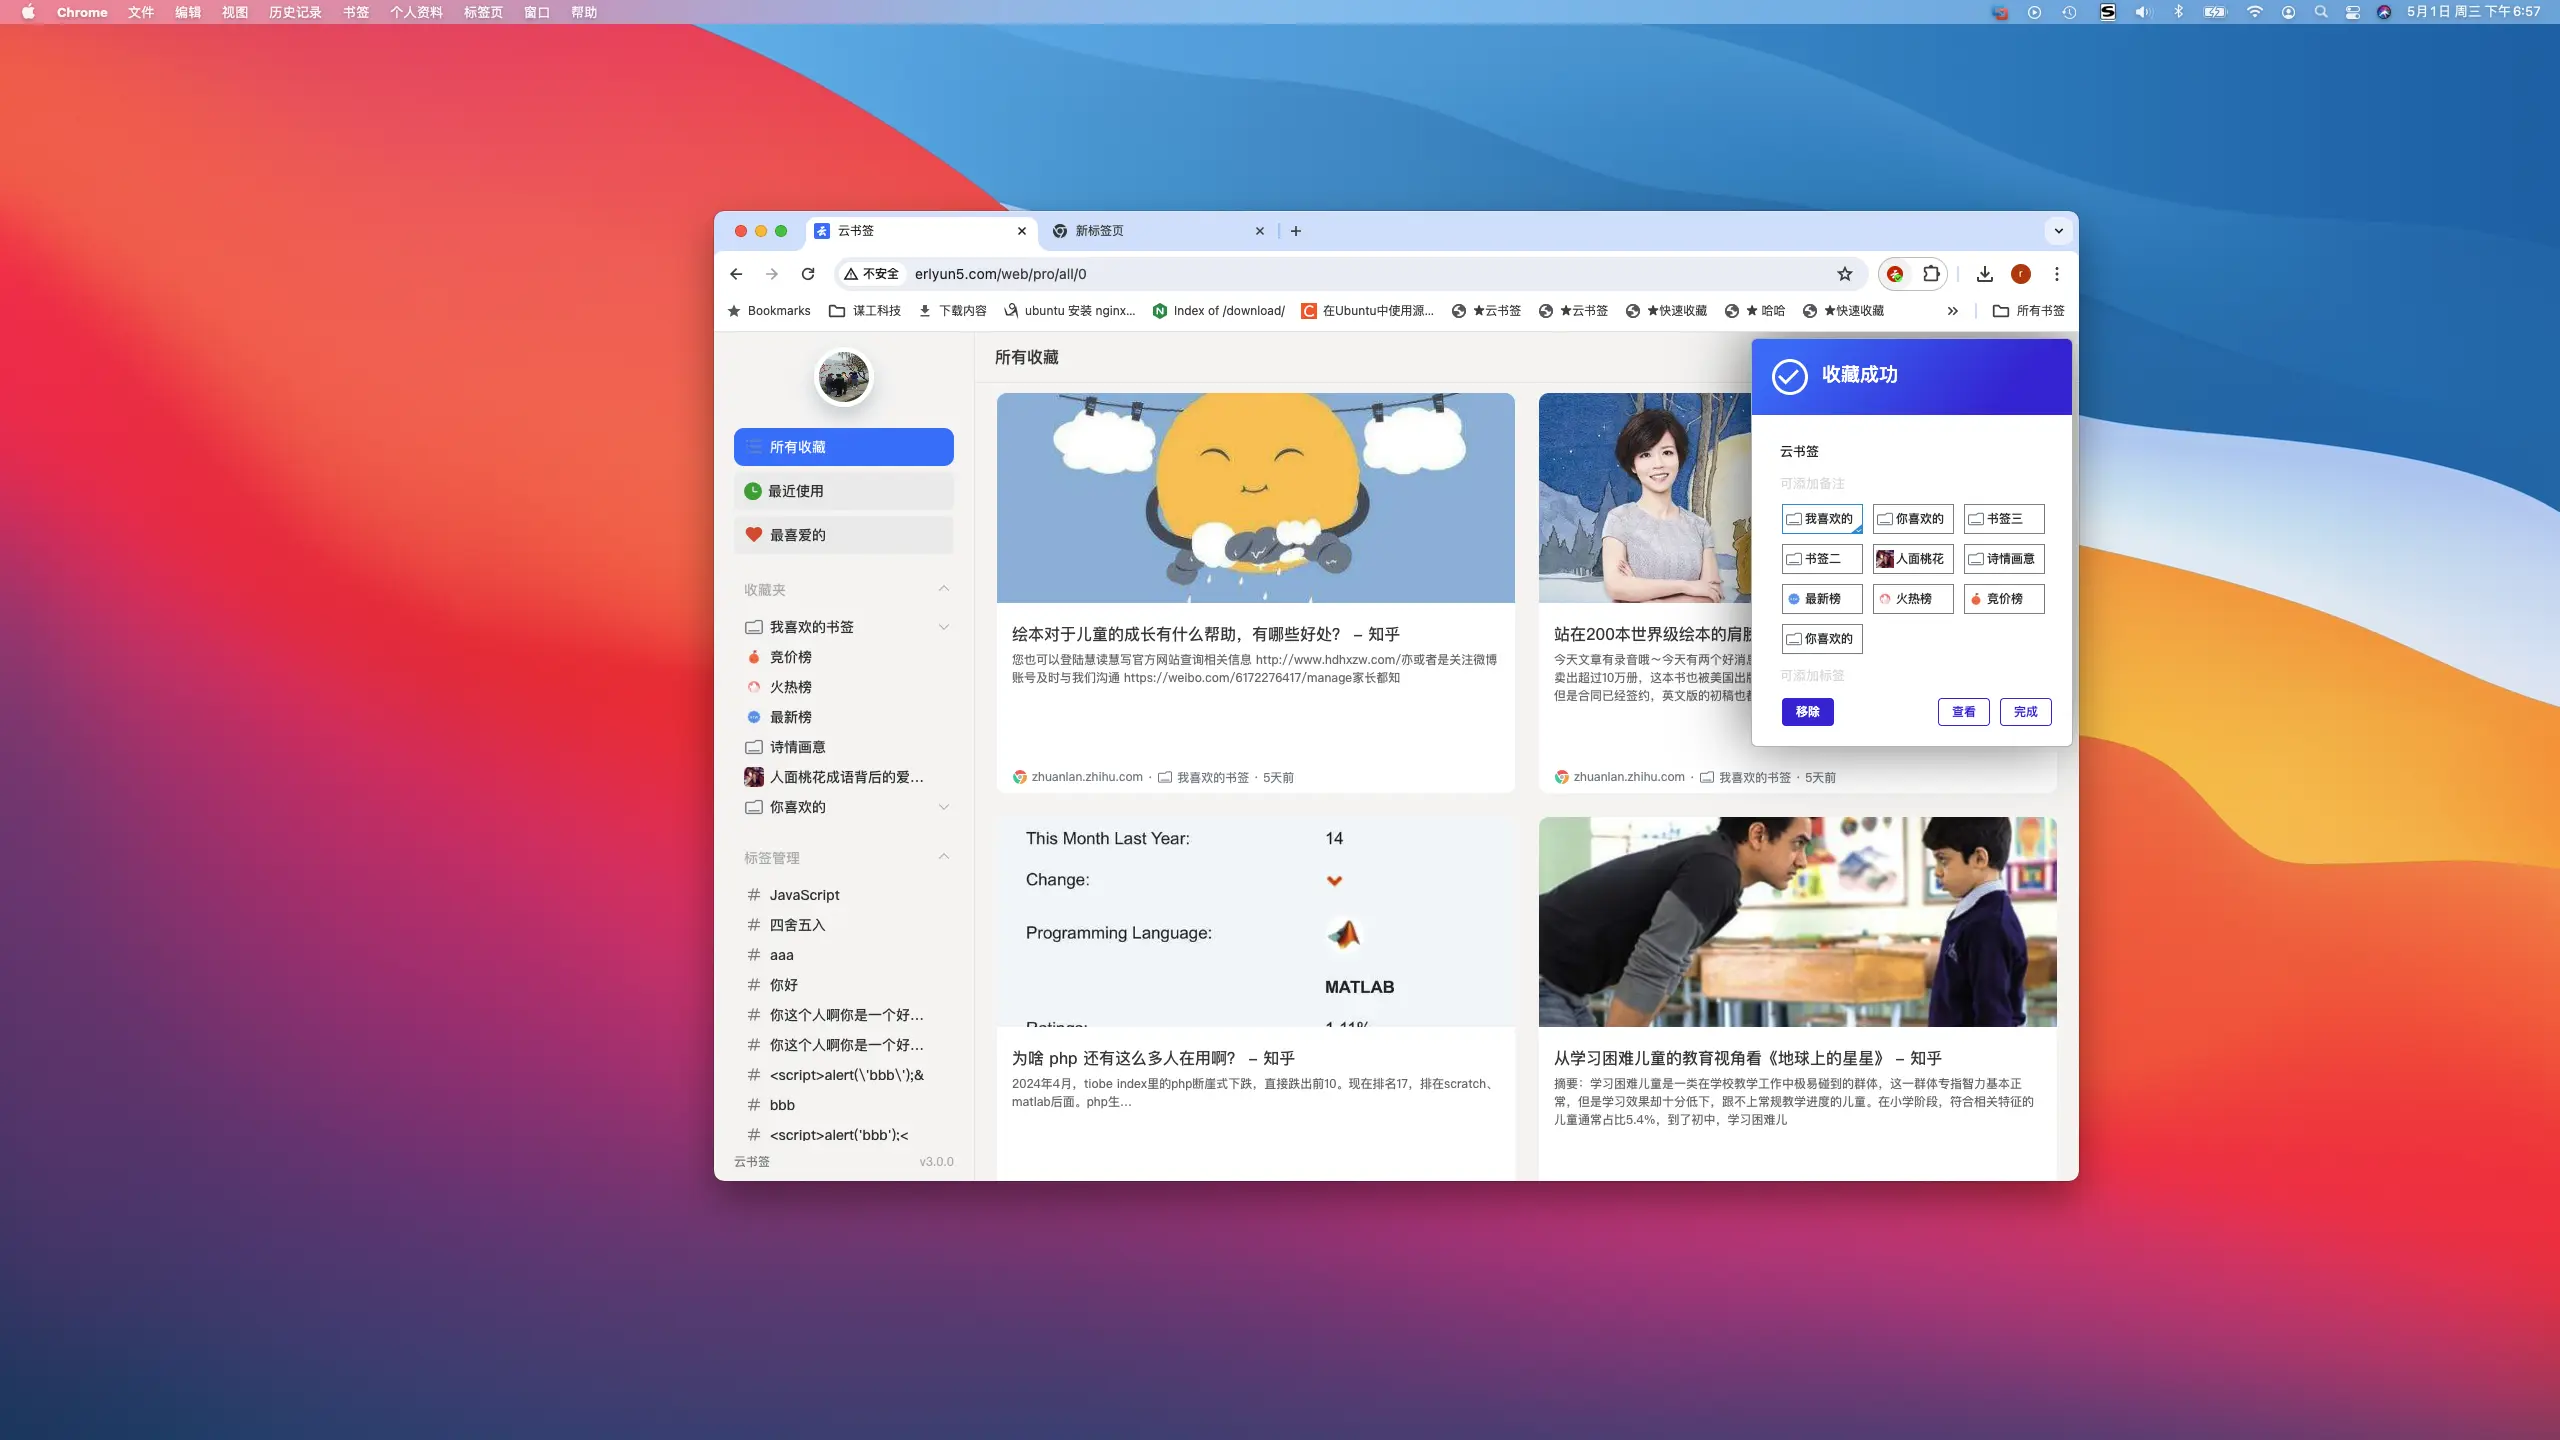Open the 诗情画意 folder in sidebar
The width and height of the screenshot is (2560, 1440).
tap(797, 747)
